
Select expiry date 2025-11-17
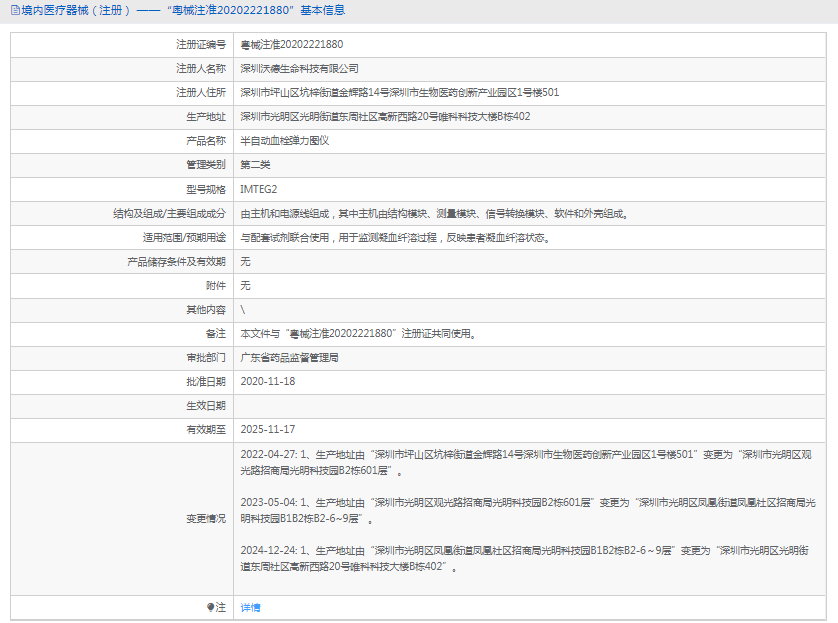(268, 430)
